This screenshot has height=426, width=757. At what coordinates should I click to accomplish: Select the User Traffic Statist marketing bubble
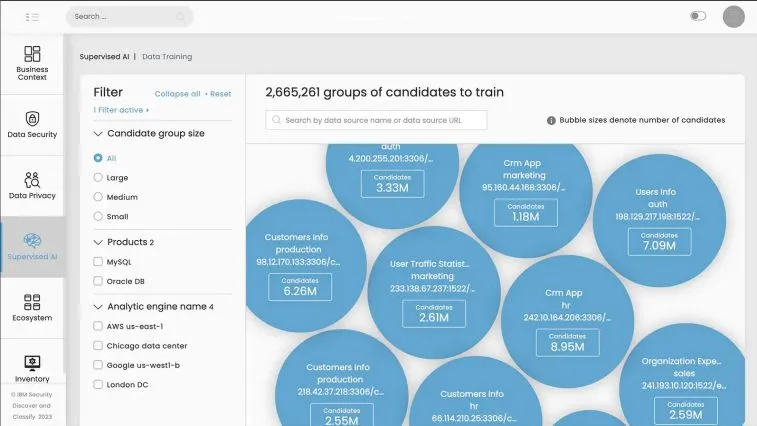434,293
